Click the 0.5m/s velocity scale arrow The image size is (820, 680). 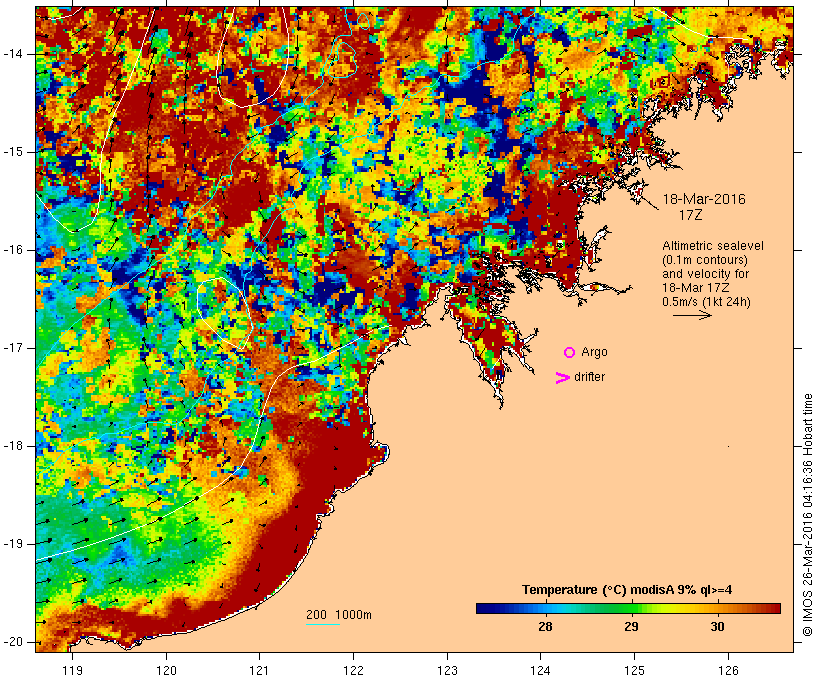coord(692,315)
